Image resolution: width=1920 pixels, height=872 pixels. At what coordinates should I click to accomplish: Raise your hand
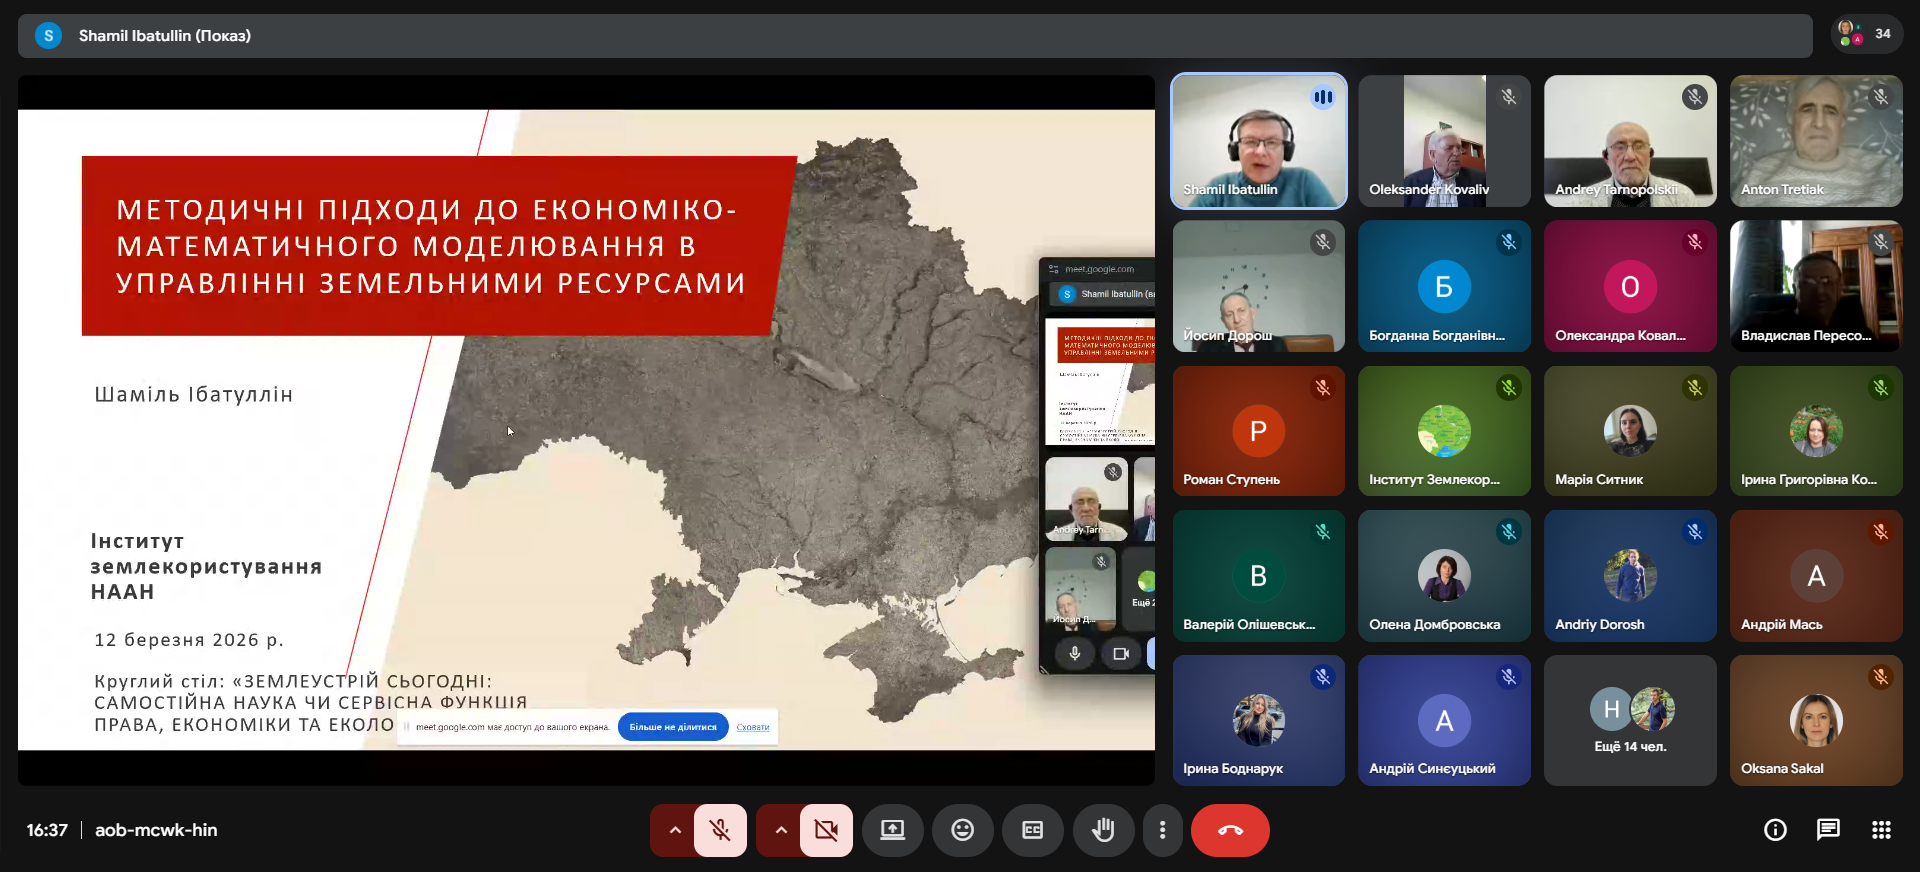click(x=1103, y=830)
